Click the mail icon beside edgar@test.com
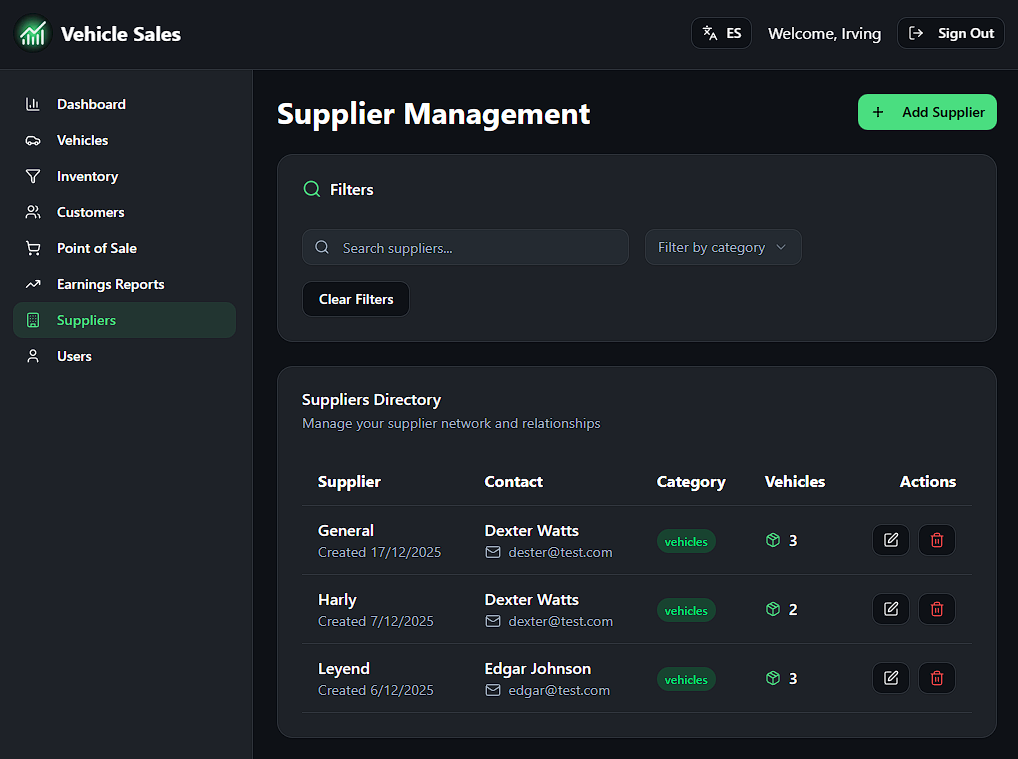Screen dimensions: 1018x759 click(493, 690)
